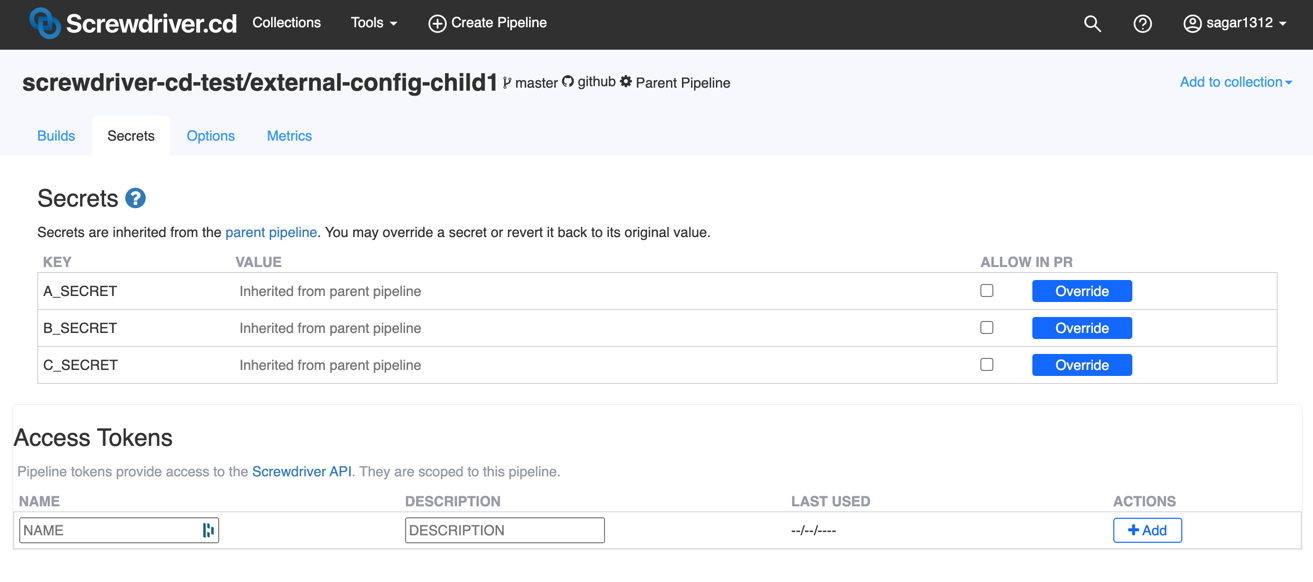Screen dimensions: 1313x582
Task: Override the B_SECRET value
Action: (1082, 328)
